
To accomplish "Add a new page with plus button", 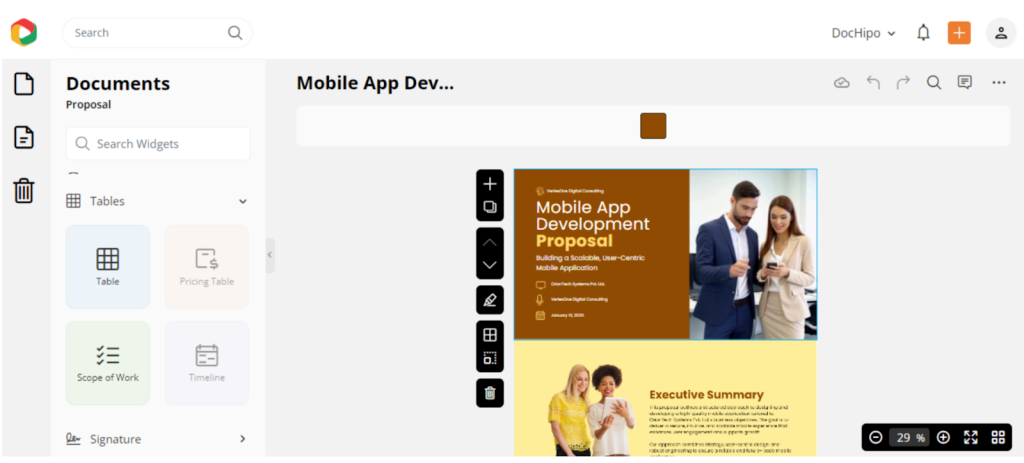I will (490, 183).
